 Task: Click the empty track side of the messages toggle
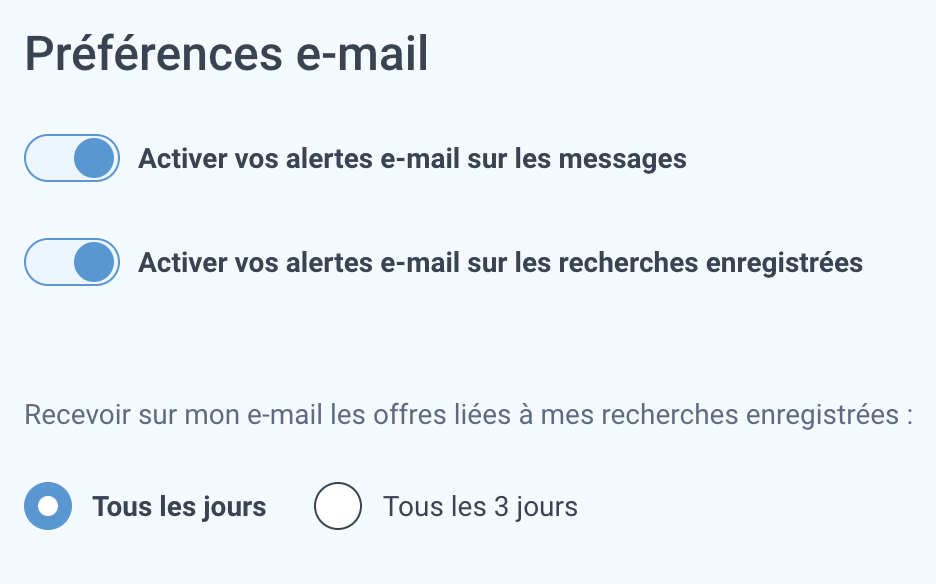(49, 158)
